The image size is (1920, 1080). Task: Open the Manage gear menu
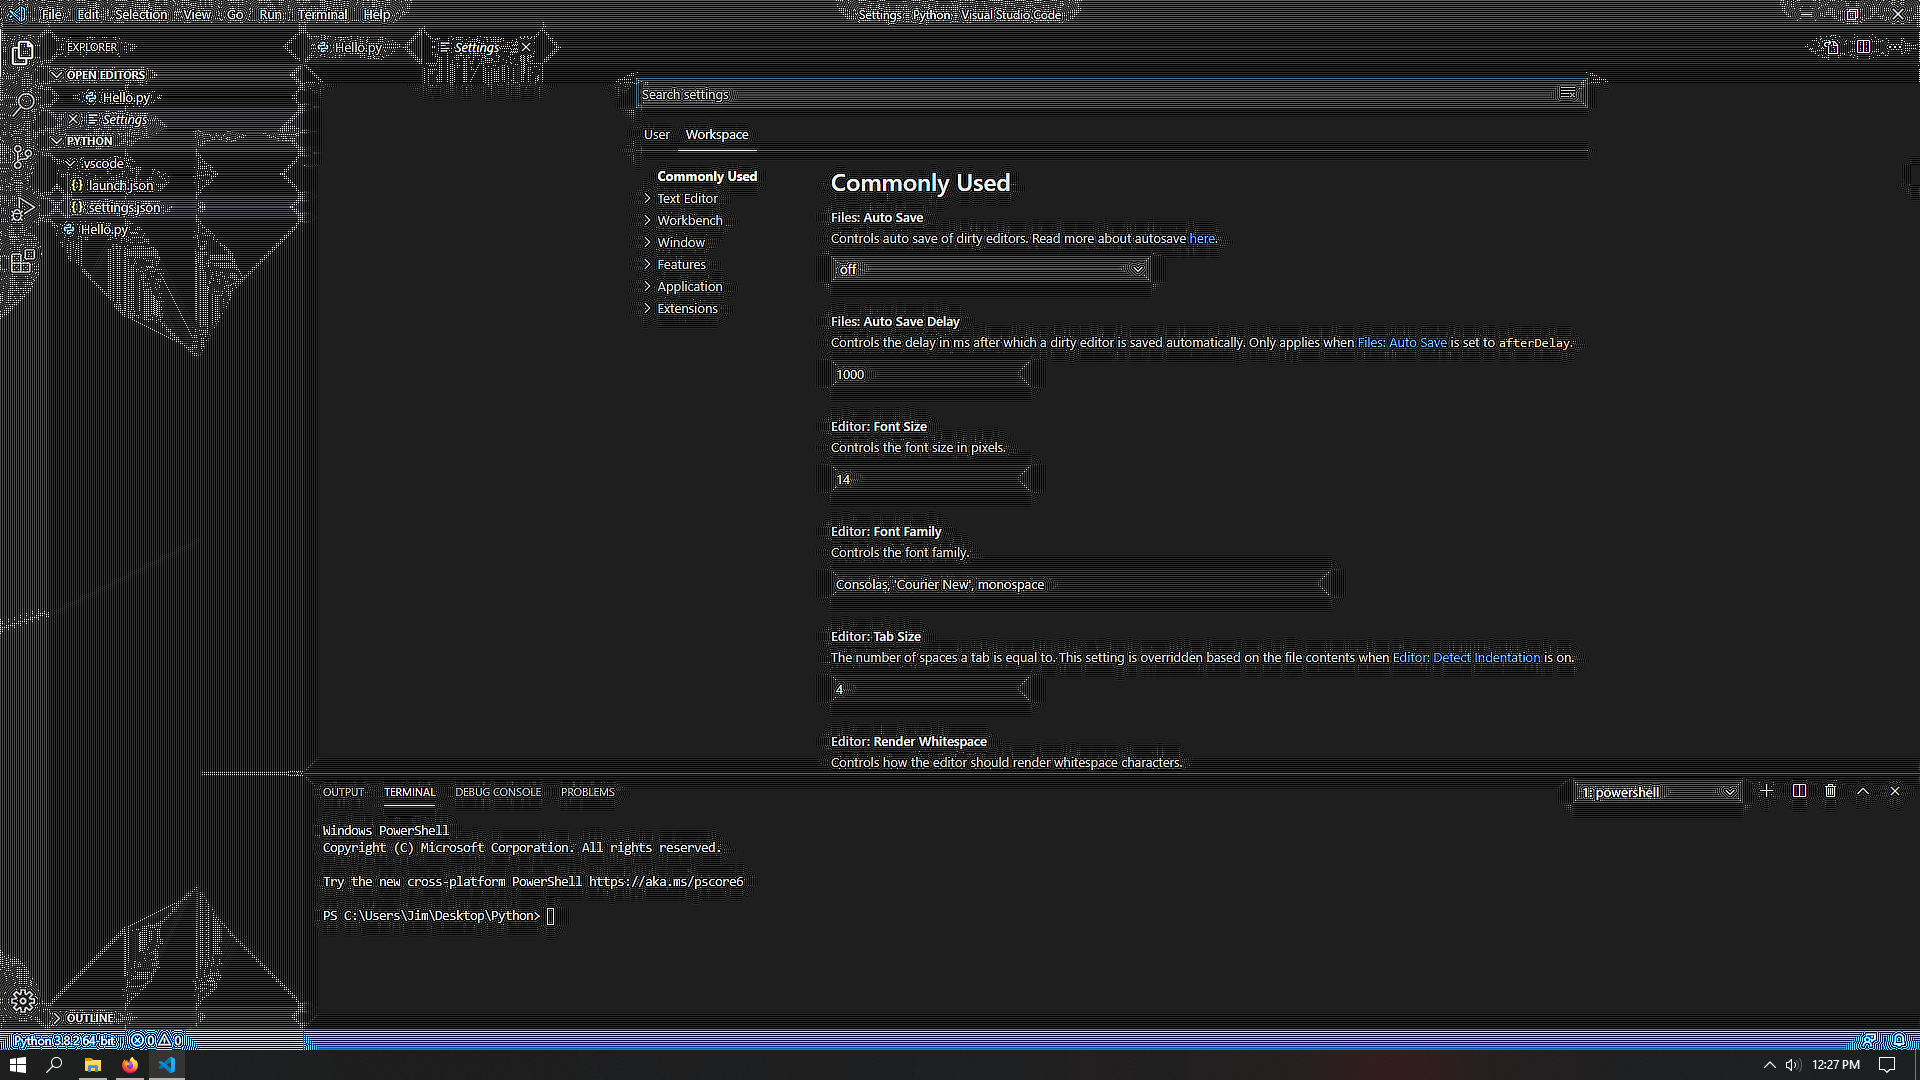pyautogui.click(x=23, y=1001)
